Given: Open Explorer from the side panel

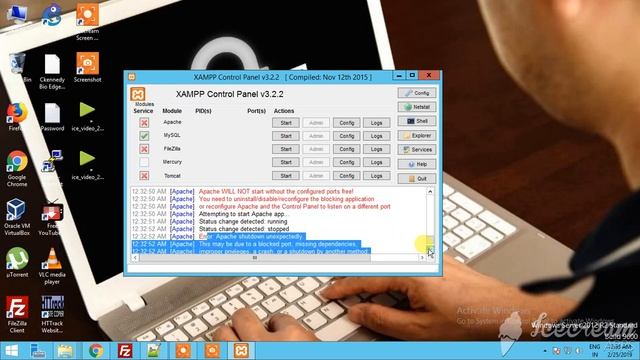Looking at the screenshot, I should (417, 136).
